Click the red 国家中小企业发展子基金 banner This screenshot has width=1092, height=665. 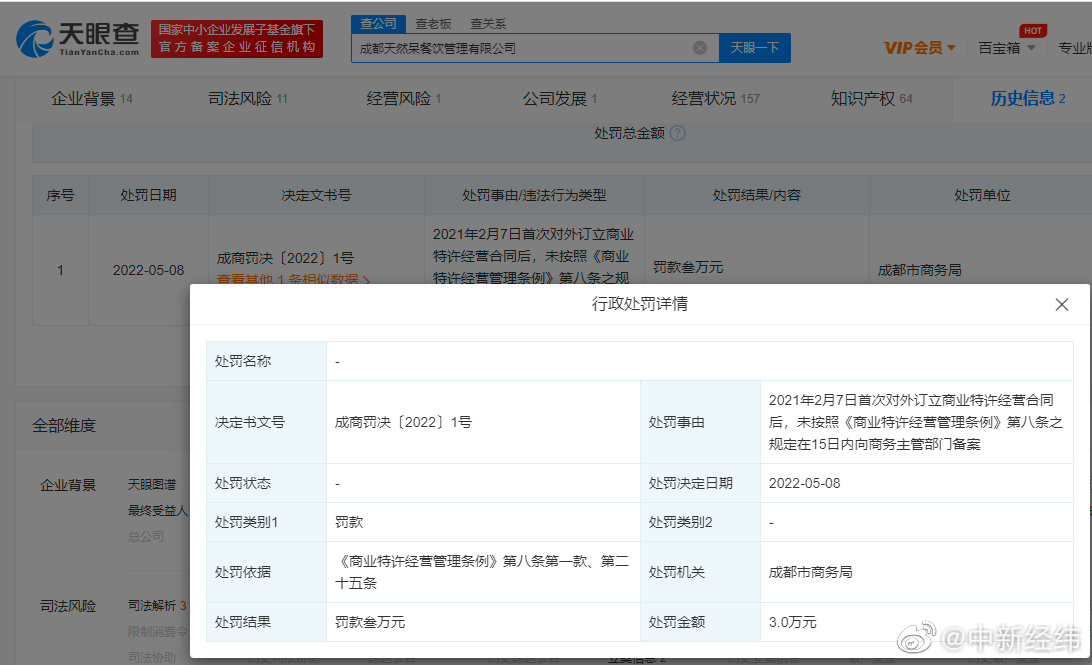(x=237, y=39)
